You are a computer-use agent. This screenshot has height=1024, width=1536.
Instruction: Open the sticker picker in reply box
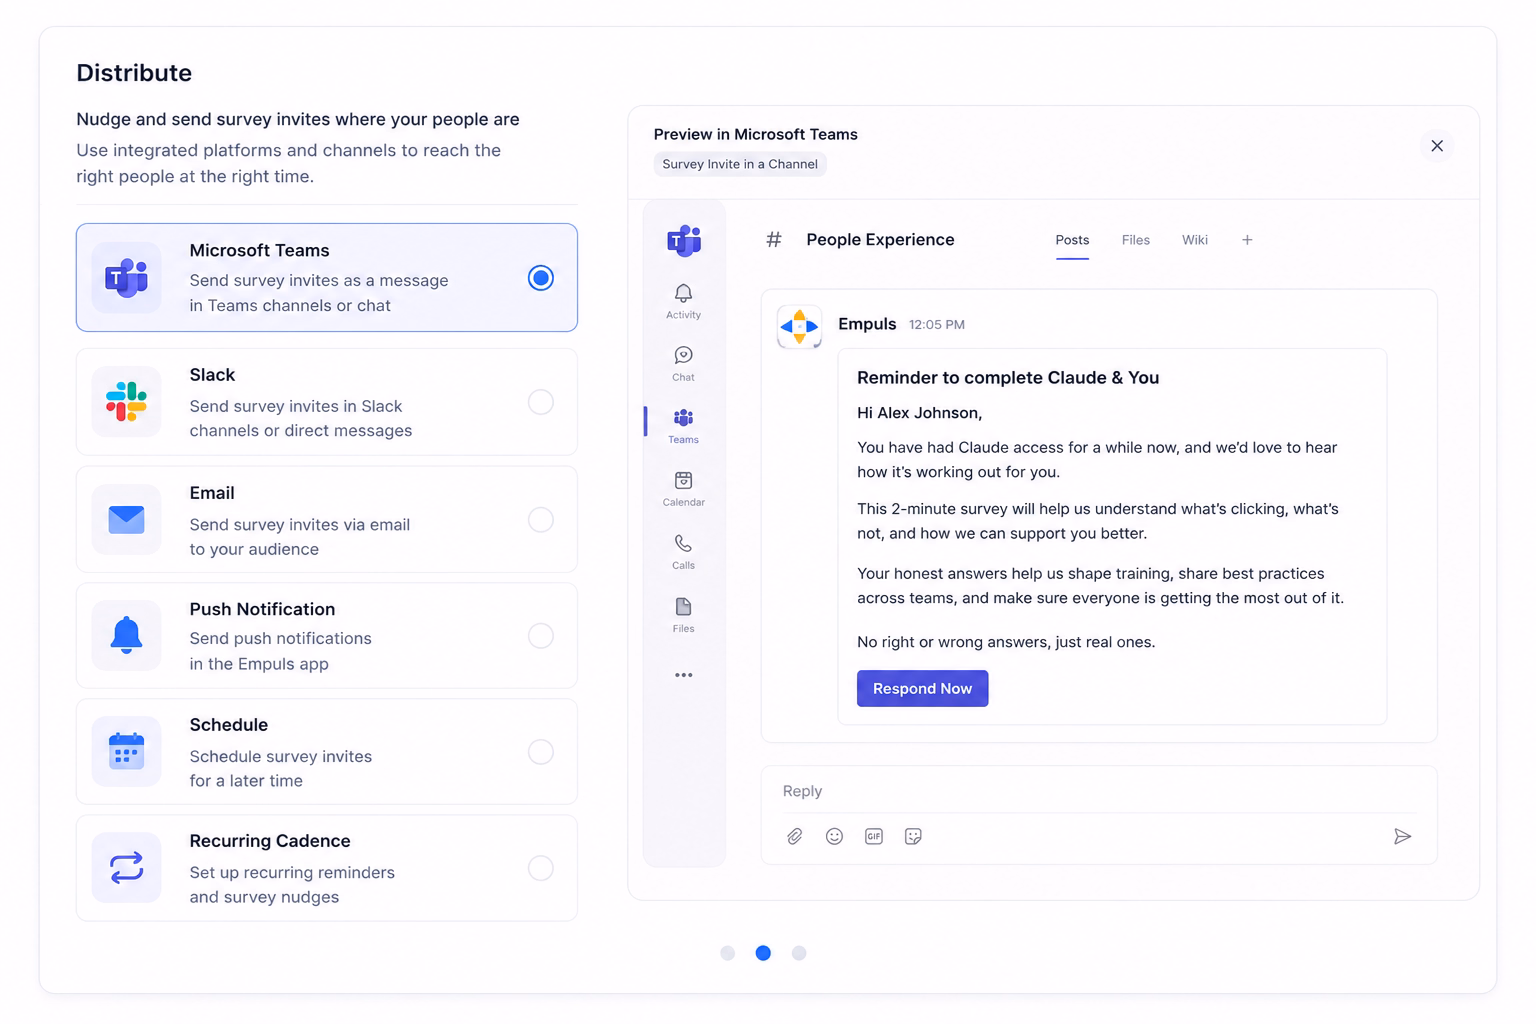coord(913,836)
